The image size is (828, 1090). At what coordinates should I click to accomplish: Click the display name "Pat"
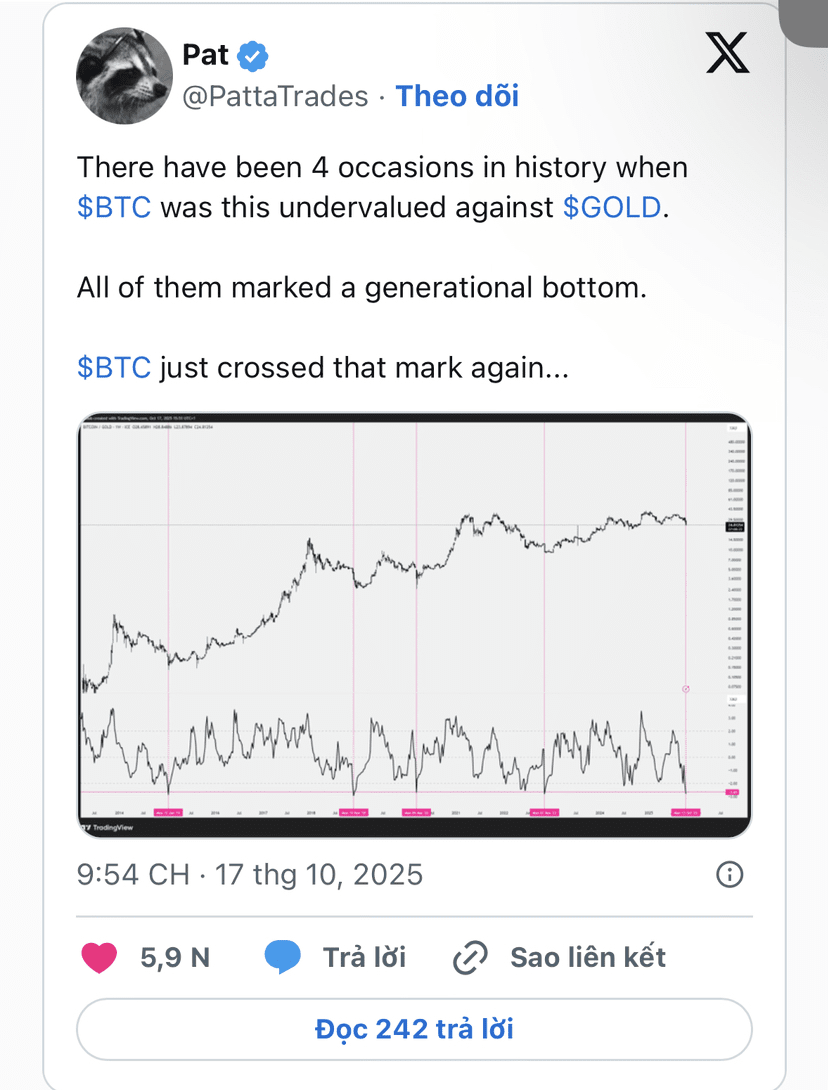[x=207, y=55]
